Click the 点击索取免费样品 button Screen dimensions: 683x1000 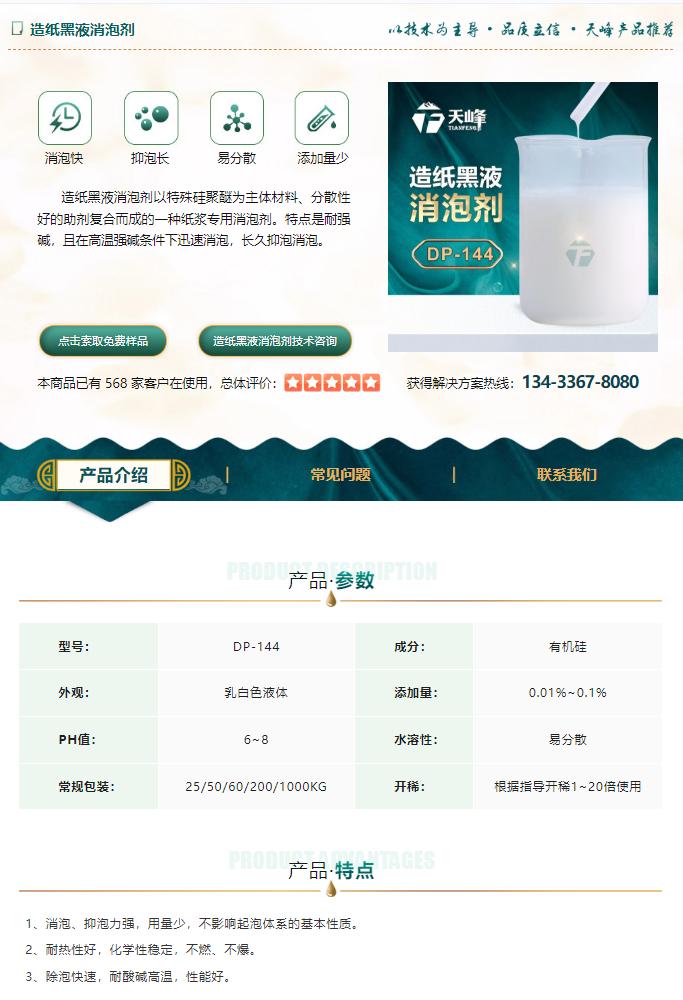coord(103,341)
